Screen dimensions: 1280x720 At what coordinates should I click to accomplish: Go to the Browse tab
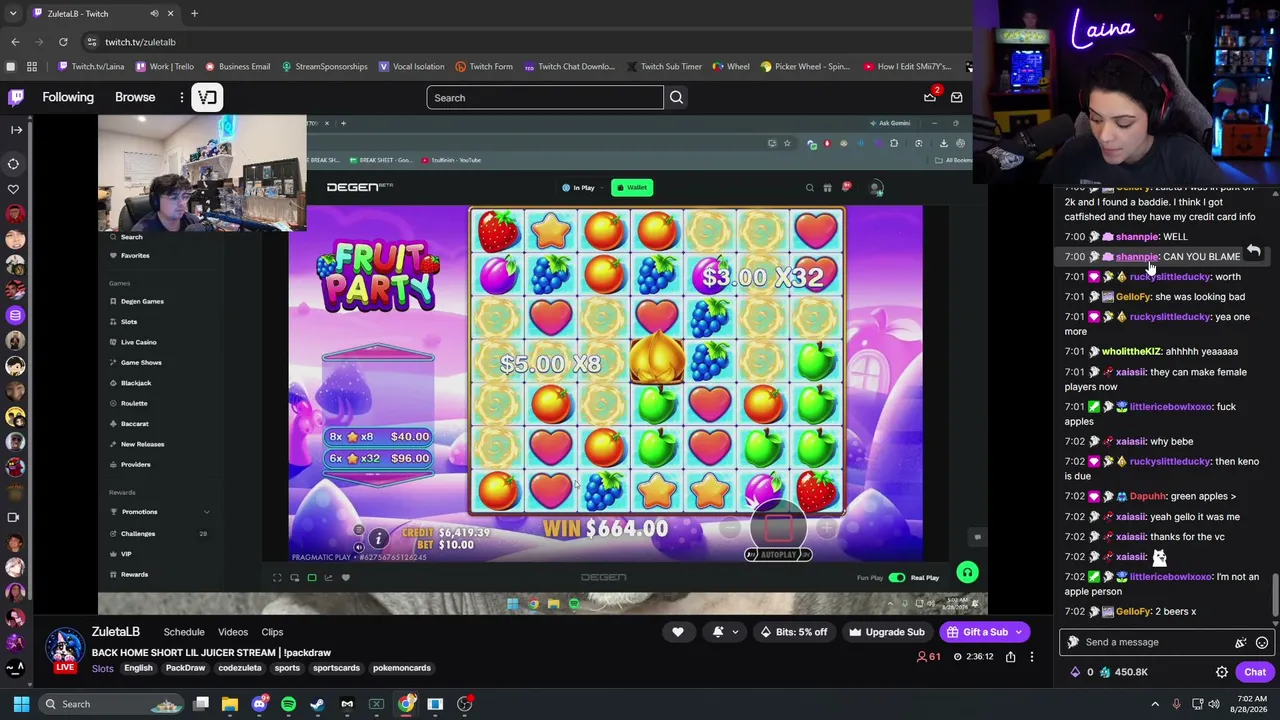(x=135, y=97)
